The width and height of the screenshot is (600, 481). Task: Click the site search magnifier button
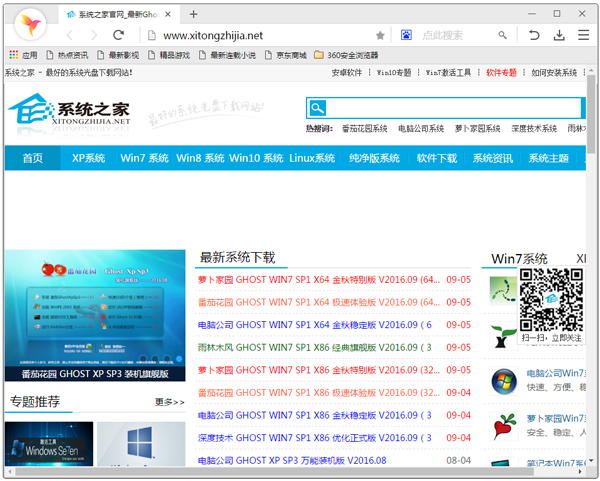tap(317, 108)
